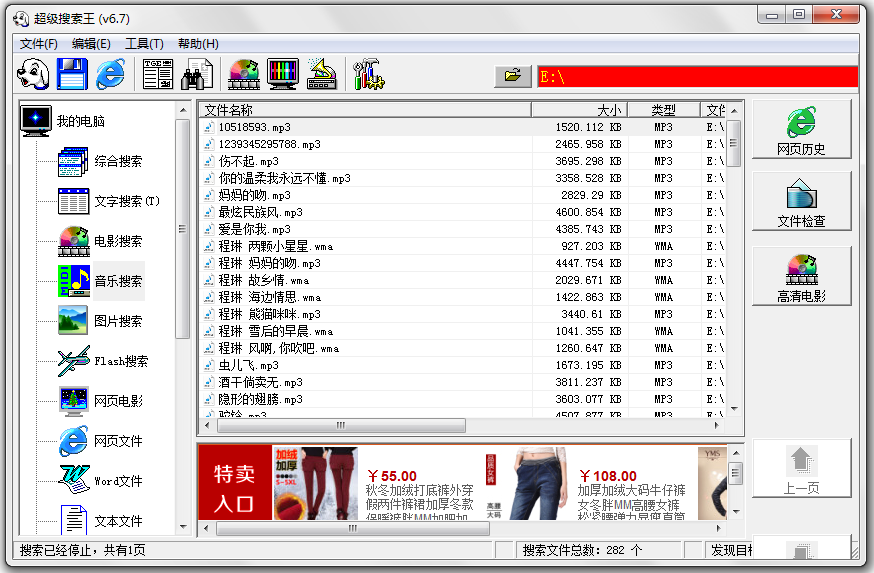Open 图片搜索 from the sidebar
874x573 pixels.
point(118,321)
